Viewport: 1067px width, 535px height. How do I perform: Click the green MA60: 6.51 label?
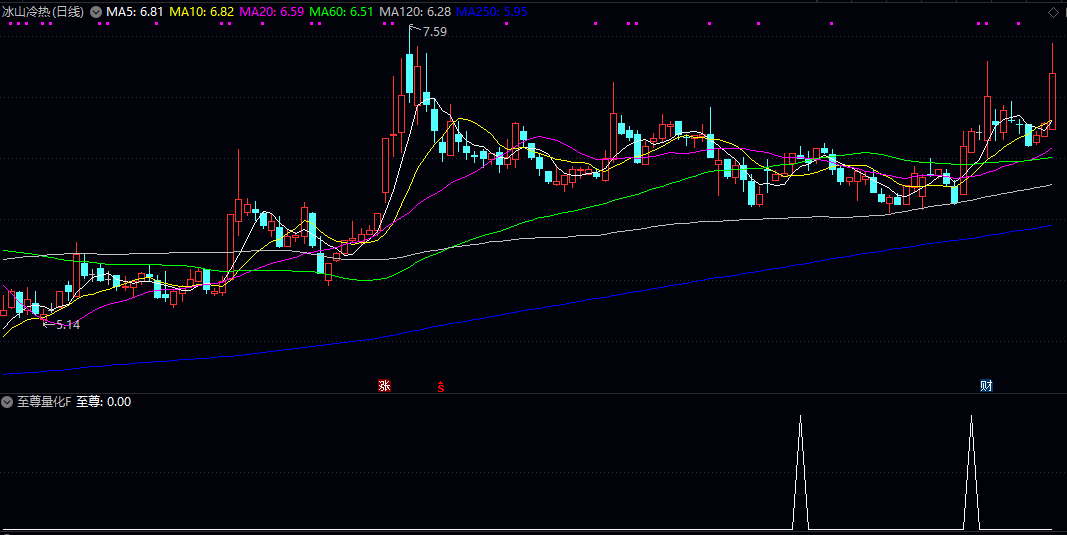pyautogui.click(x=342, y=12)
